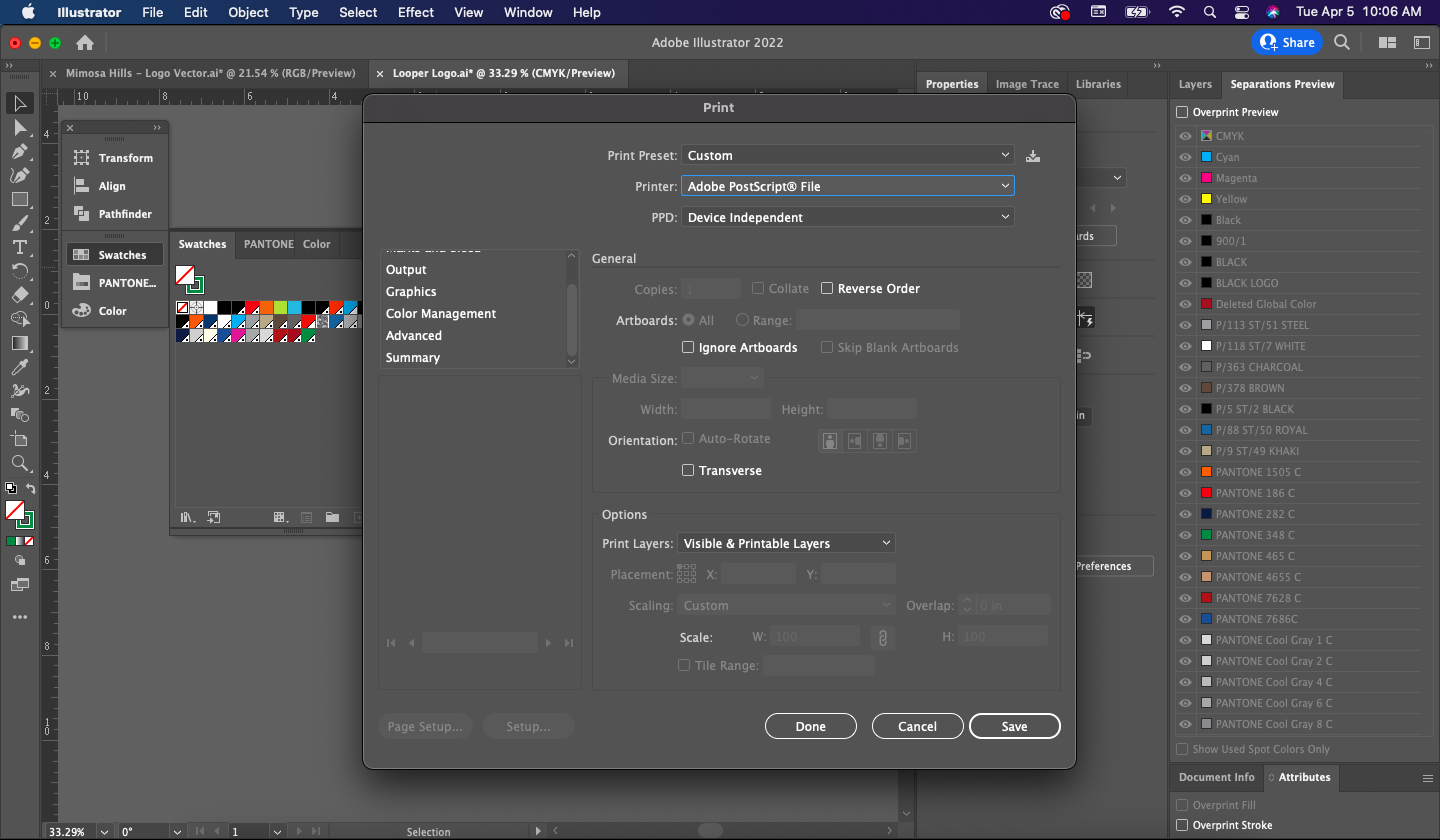1440x840 pixels.
Task: Open the Arrange Documents icon
Action: point(1387,42)
